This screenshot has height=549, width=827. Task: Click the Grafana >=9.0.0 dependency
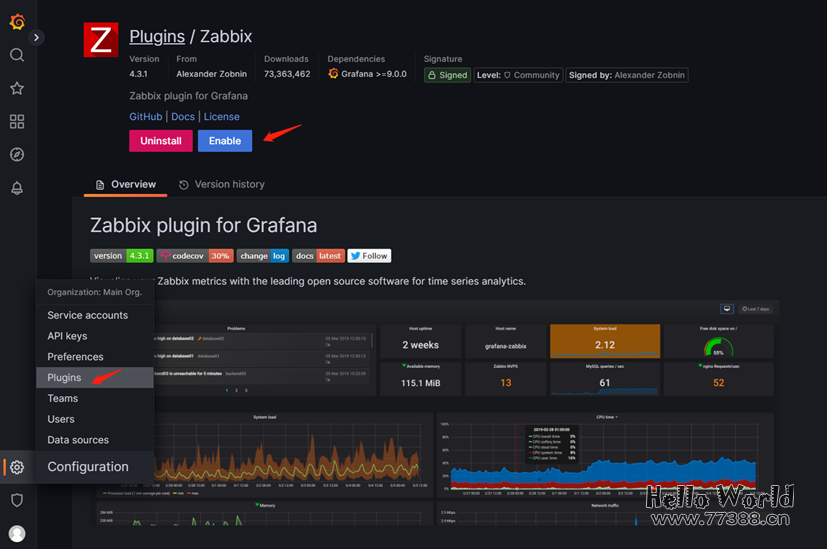click(x=368, y=74)
